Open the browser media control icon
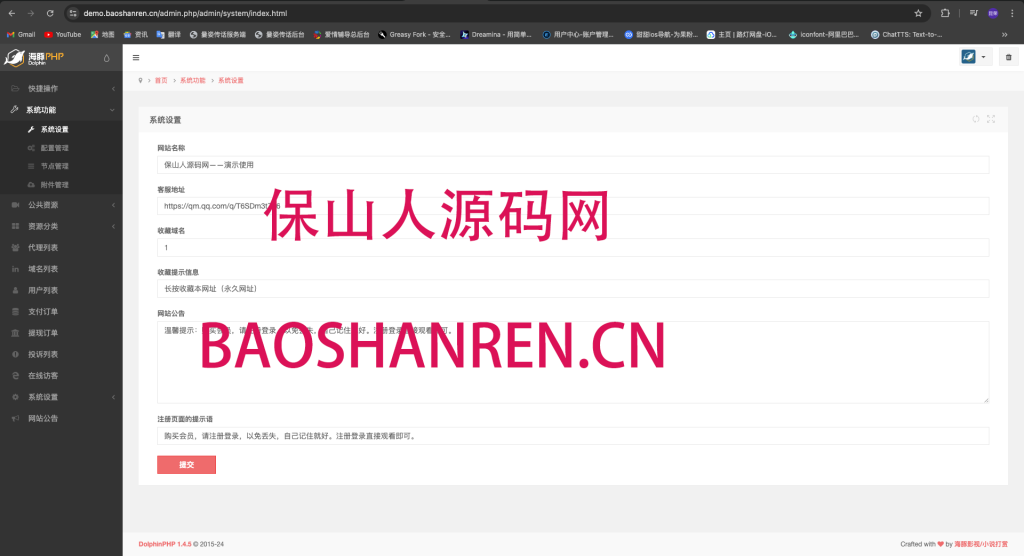The width and height of the screenshot is (1024, 556). click(973, 13)
